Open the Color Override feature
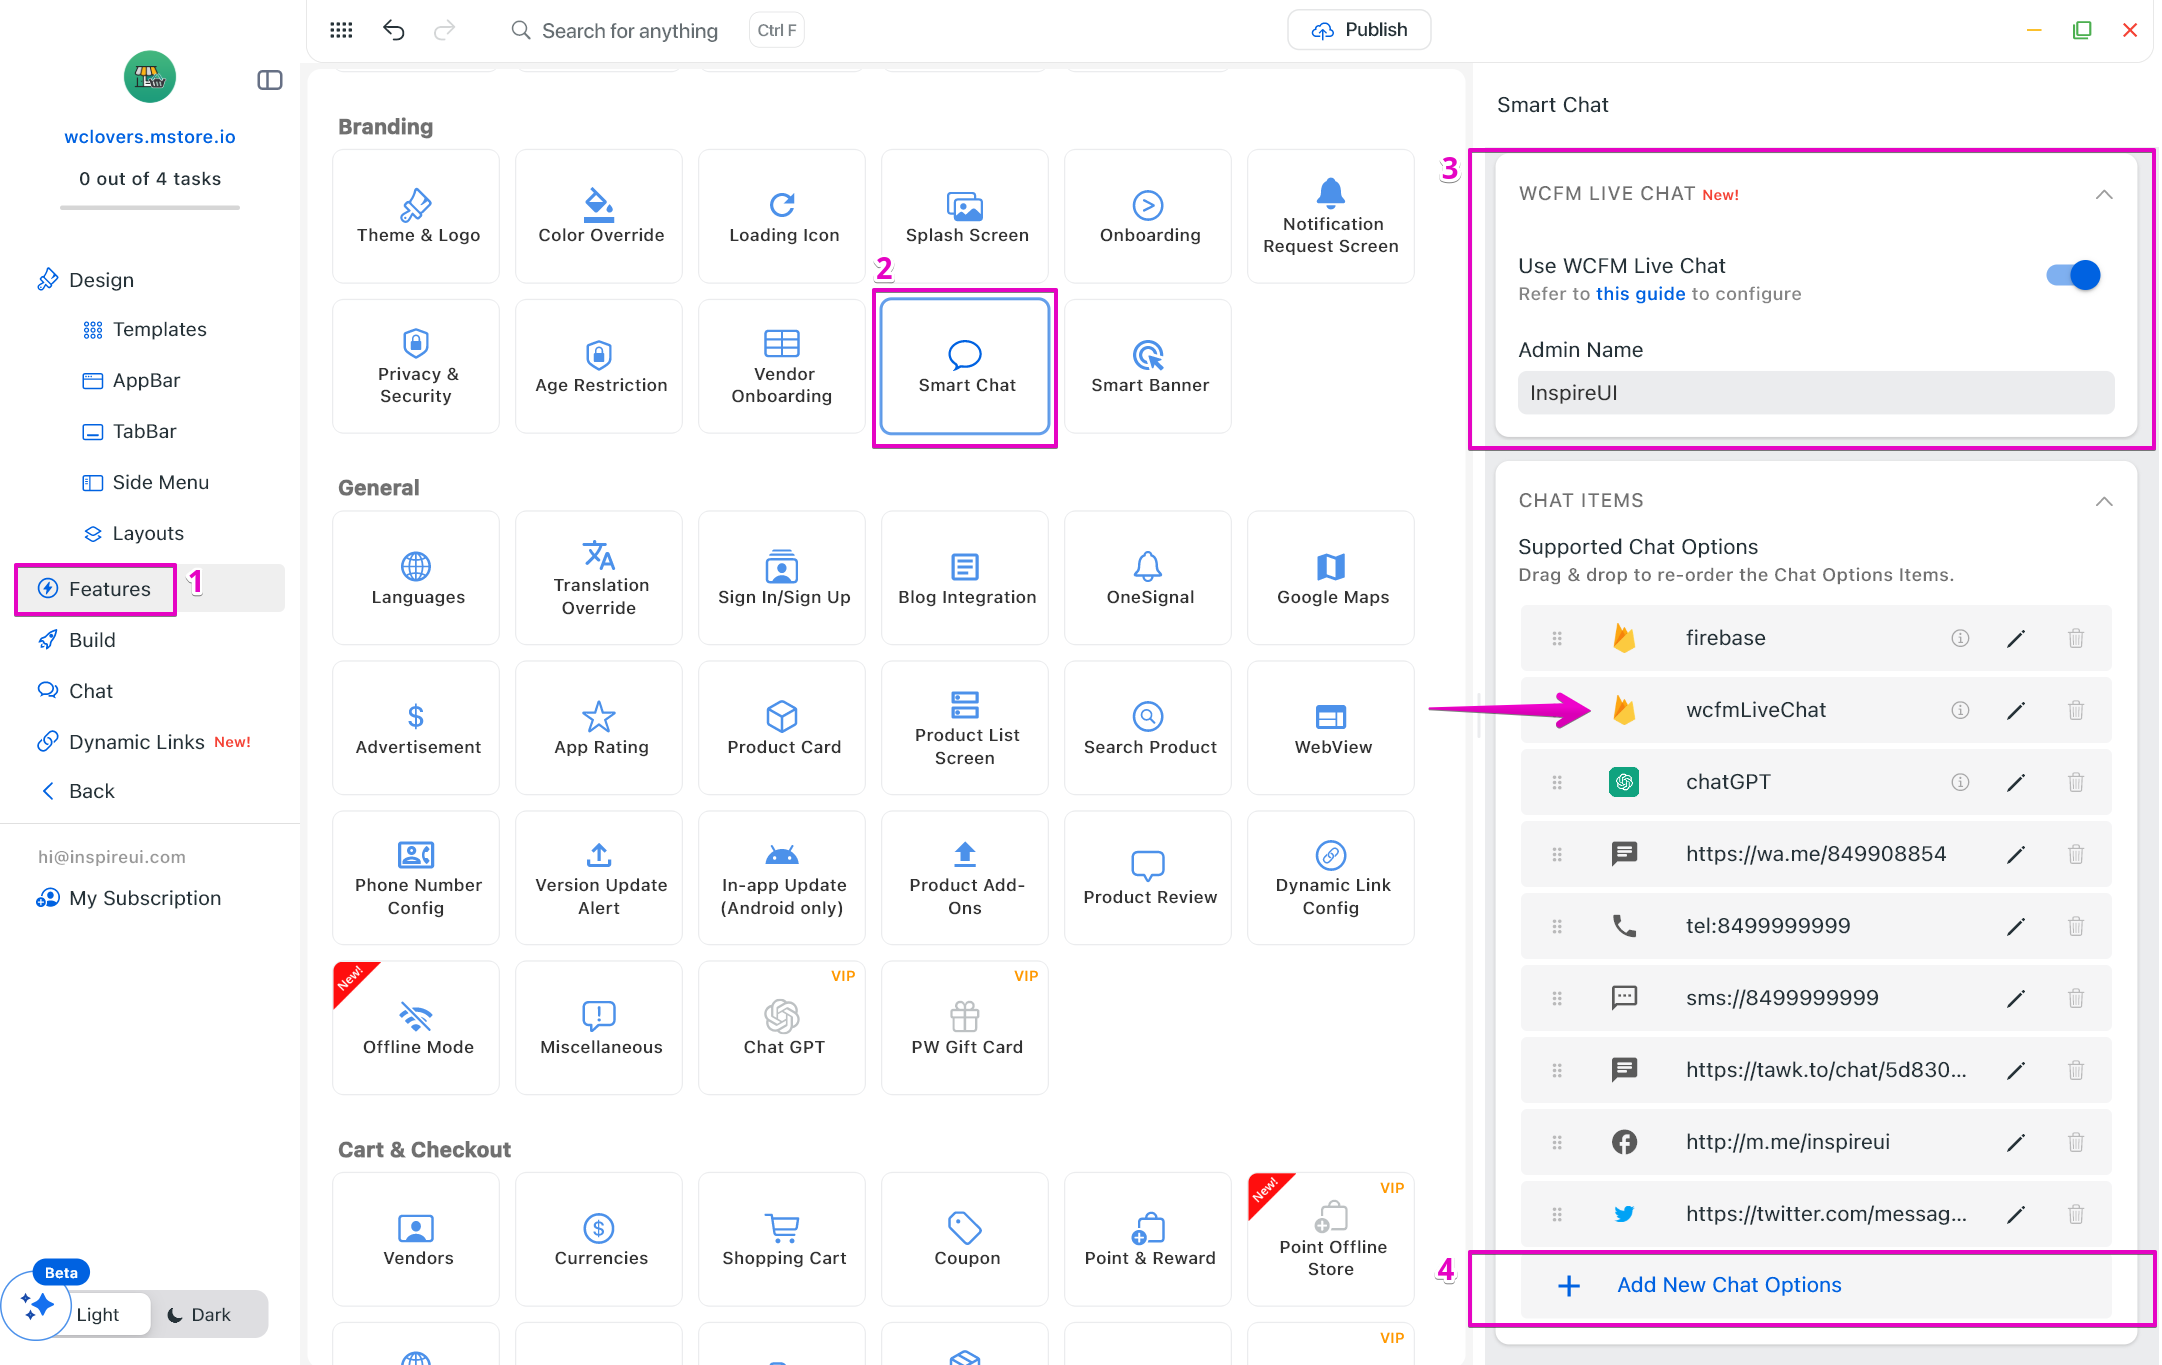 click(x=600, y=216)
